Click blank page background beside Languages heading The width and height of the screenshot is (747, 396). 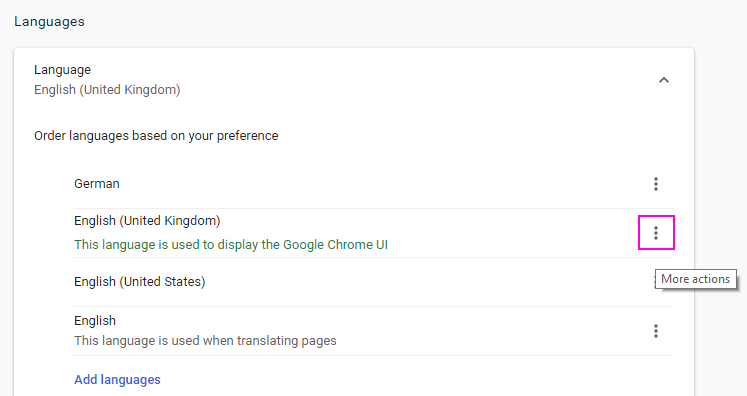(381, 22)
